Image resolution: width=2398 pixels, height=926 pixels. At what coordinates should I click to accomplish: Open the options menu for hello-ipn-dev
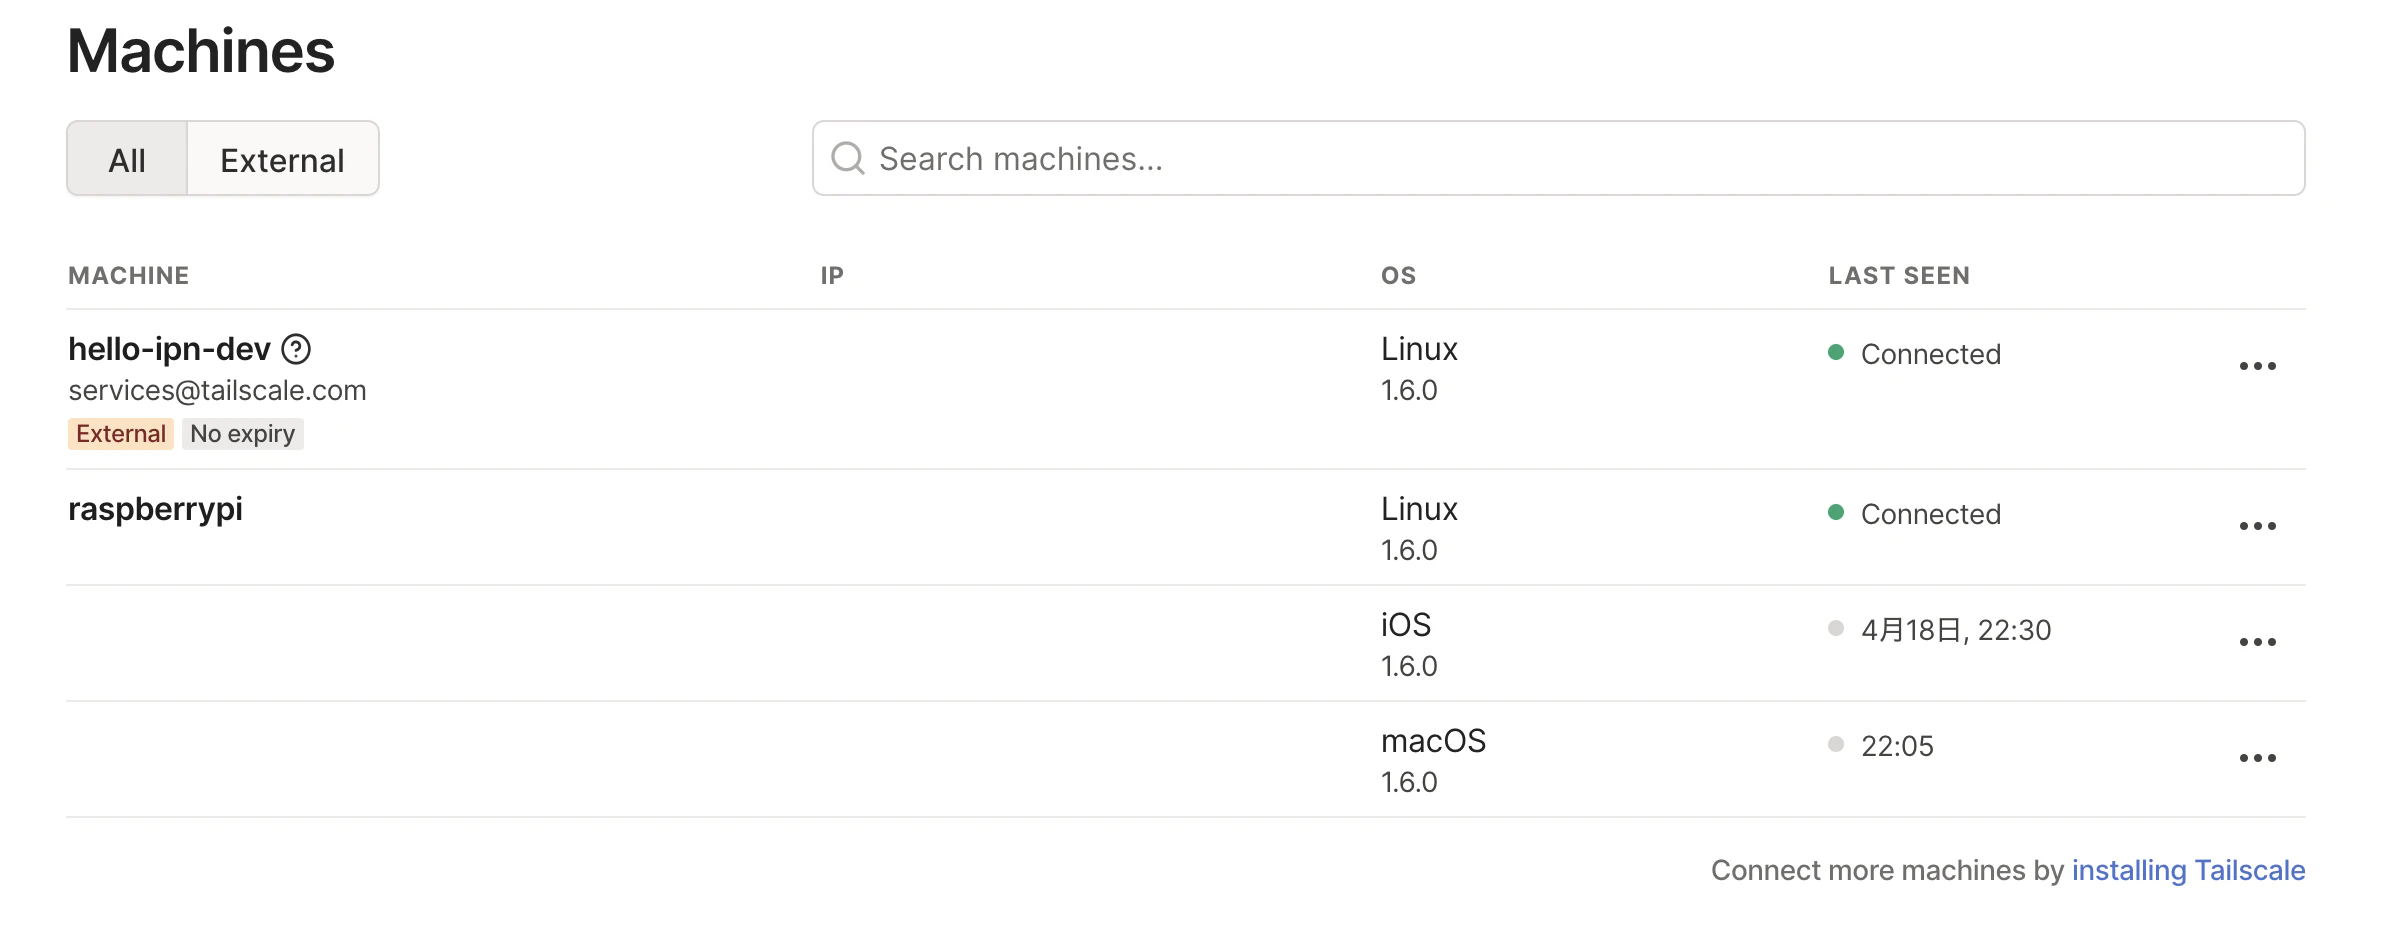point(2257,366)
